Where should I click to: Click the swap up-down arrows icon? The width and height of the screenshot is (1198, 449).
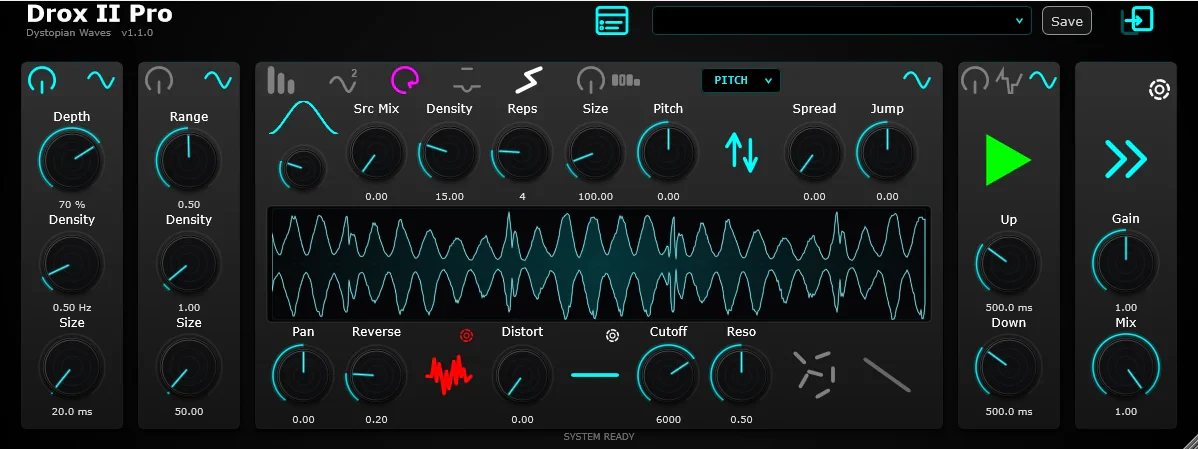click(741, 151)
